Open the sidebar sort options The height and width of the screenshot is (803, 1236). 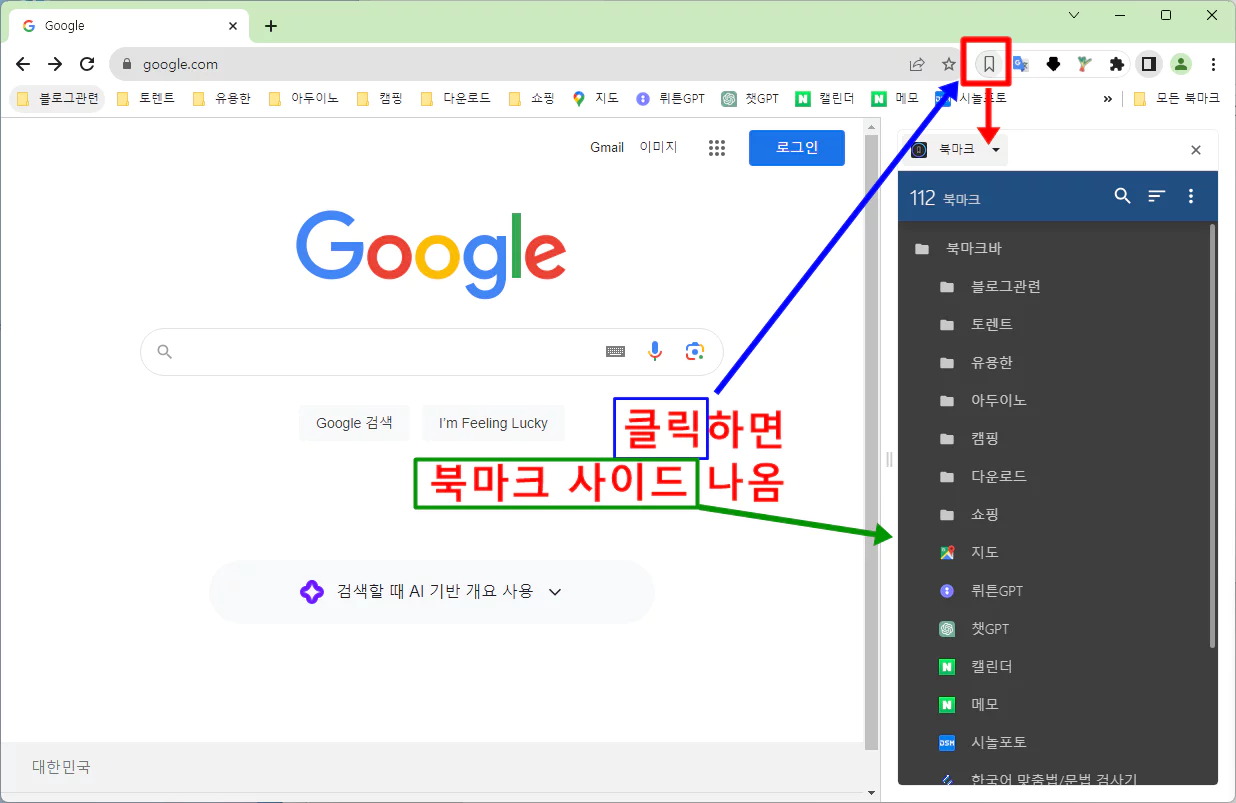click(x=1157, y=197)
